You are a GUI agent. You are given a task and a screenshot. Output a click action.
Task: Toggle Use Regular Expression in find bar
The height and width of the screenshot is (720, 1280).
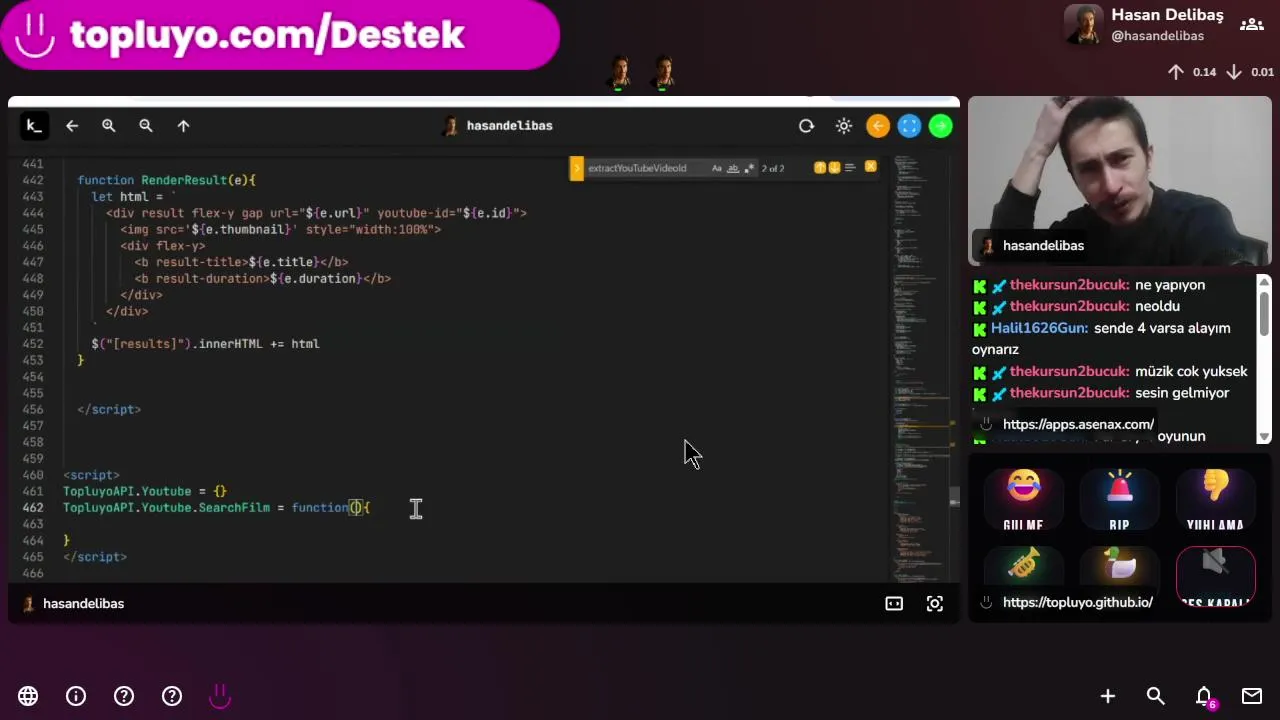pyautogui.click(x=749, y=168)
